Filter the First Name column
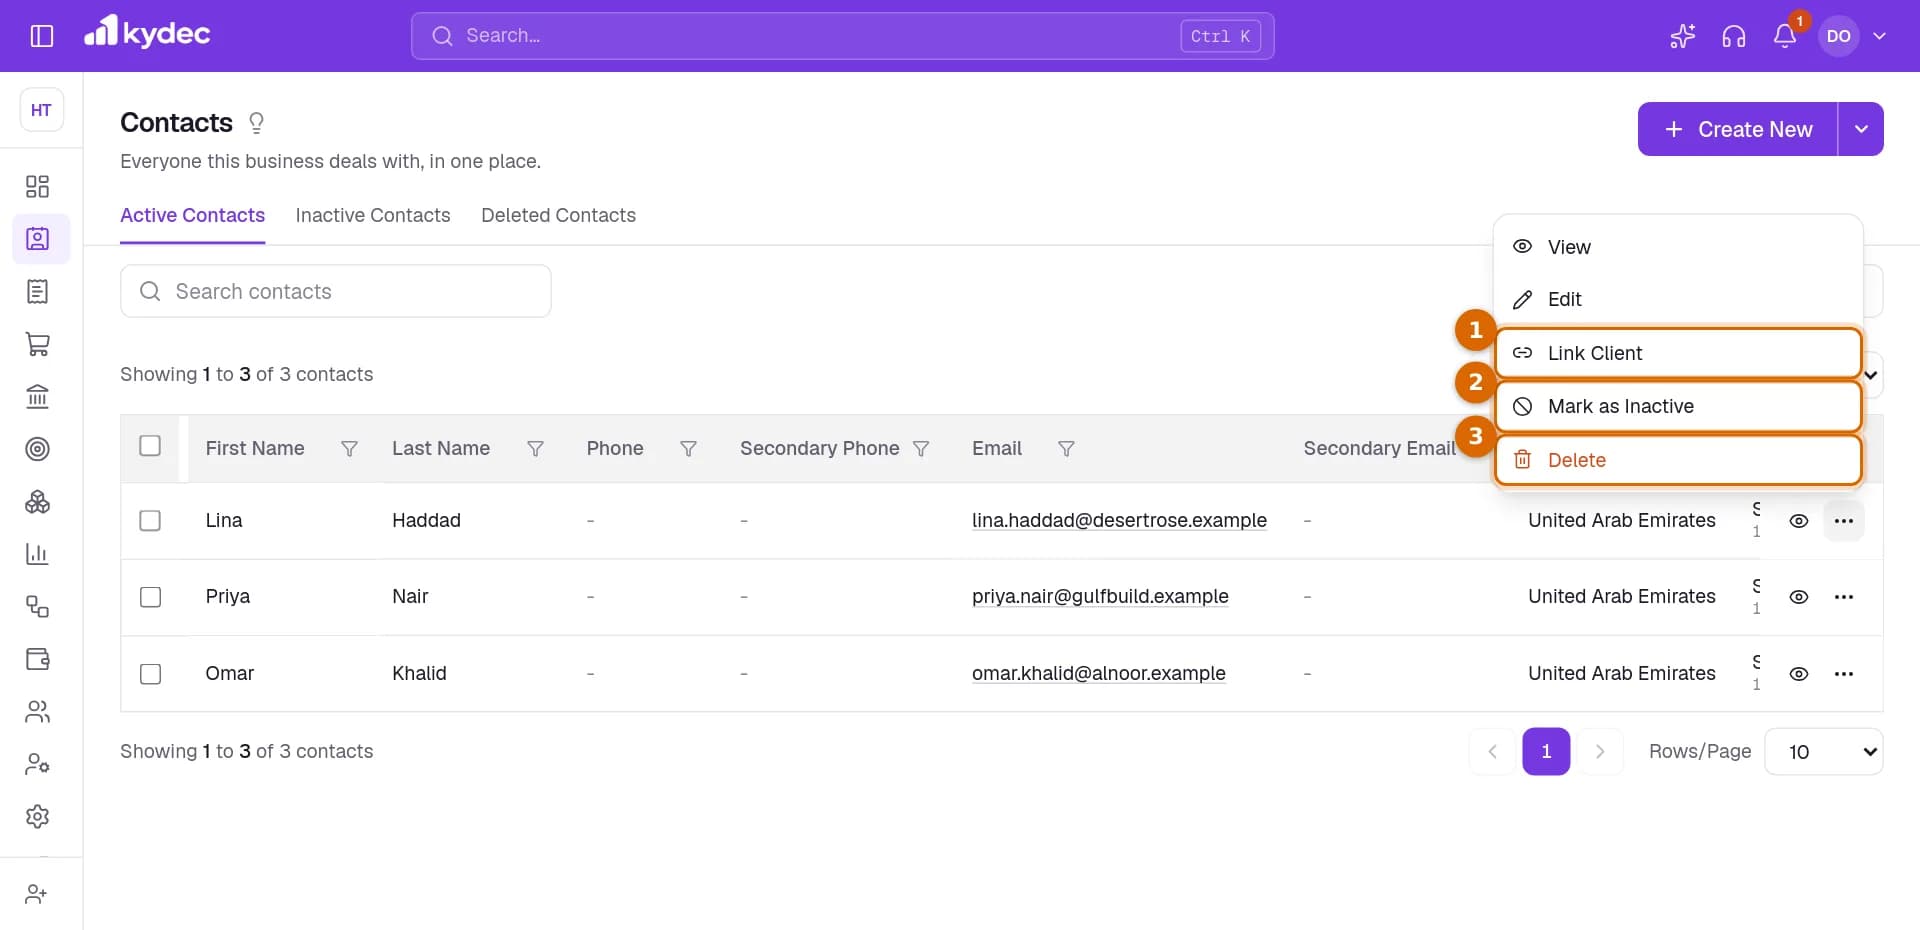 [349, 449]
